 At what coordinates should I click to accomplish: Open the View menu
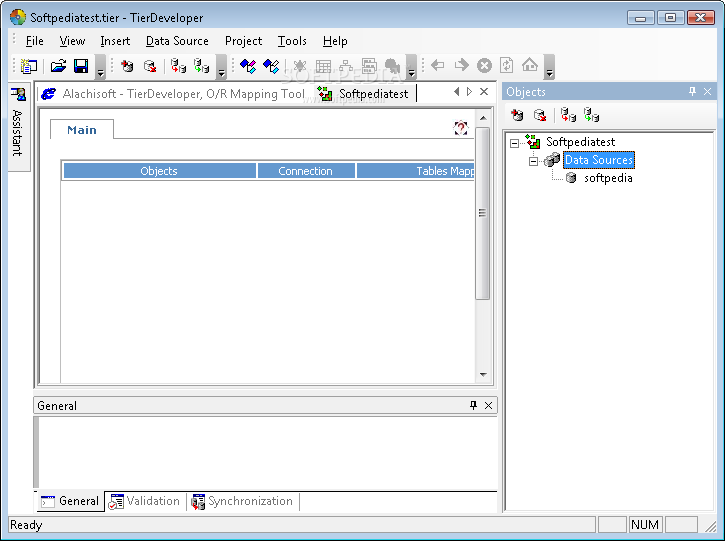click(72, 41)
